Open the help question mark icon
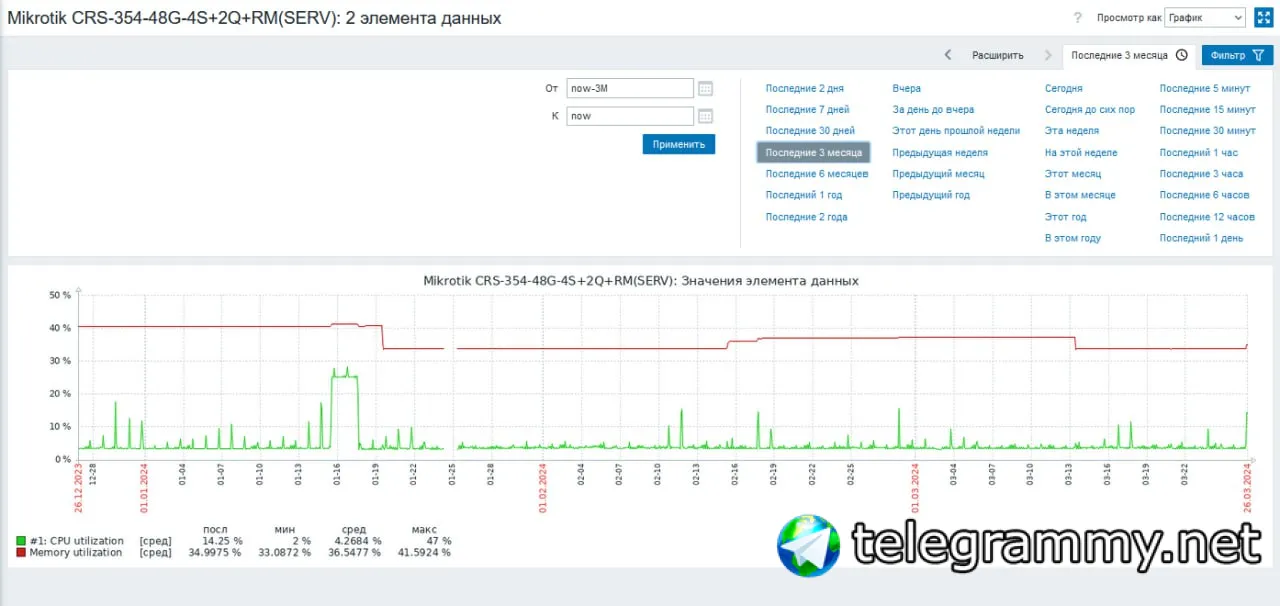This screenshot has height=606, width=1280. coord(1078,18)
